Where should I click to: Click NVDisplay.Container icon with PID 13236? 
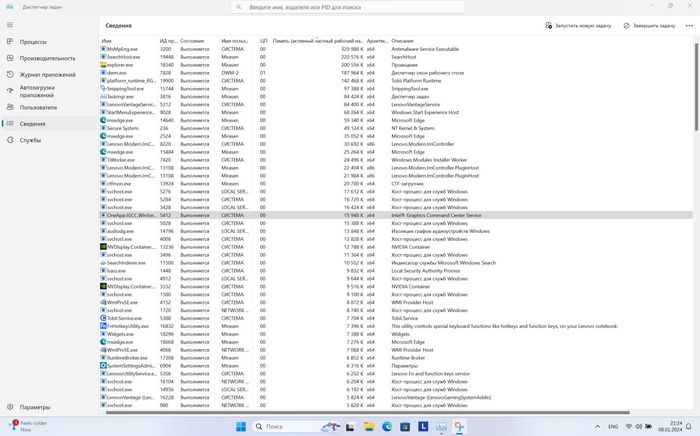coord(103,247)
